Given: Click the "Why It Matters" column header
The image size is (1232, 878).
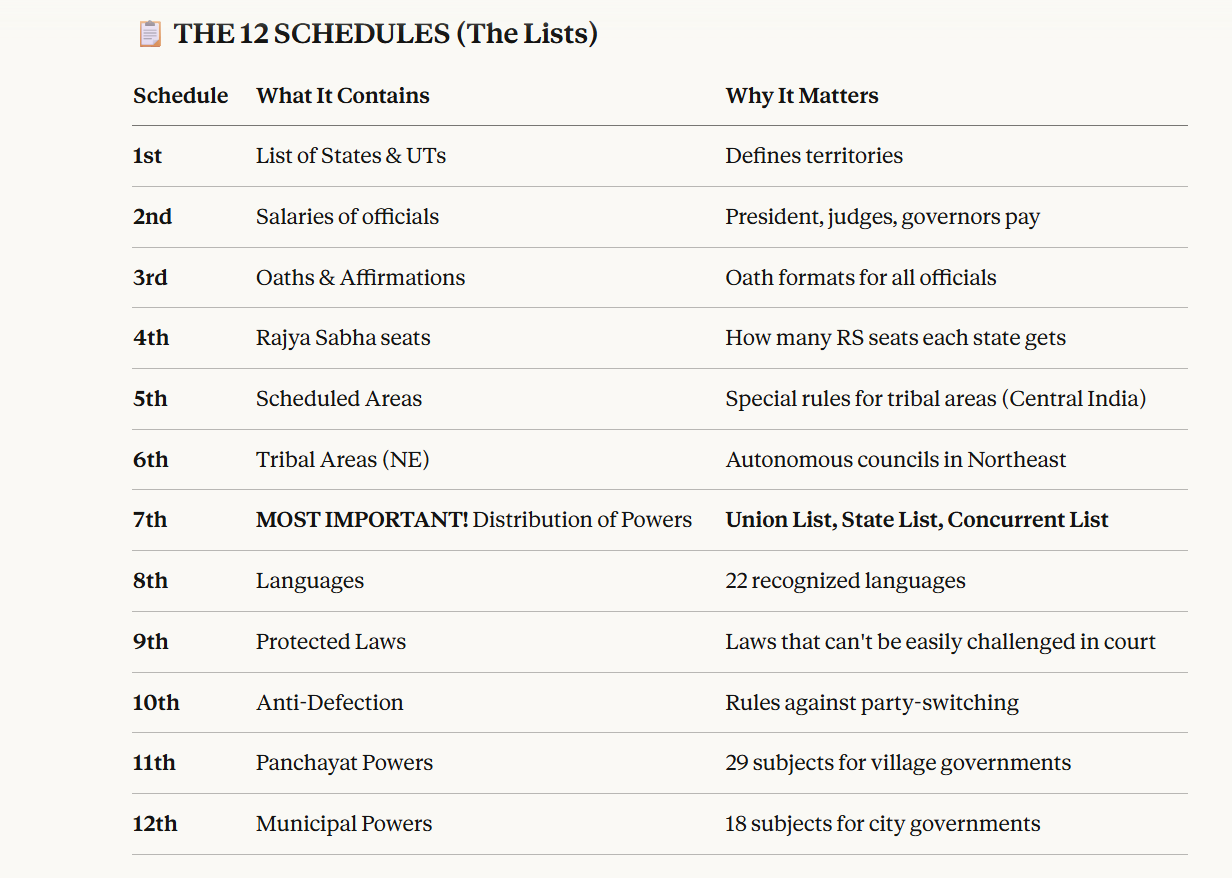Looking at the screenshot, I should tap(801, 96).
